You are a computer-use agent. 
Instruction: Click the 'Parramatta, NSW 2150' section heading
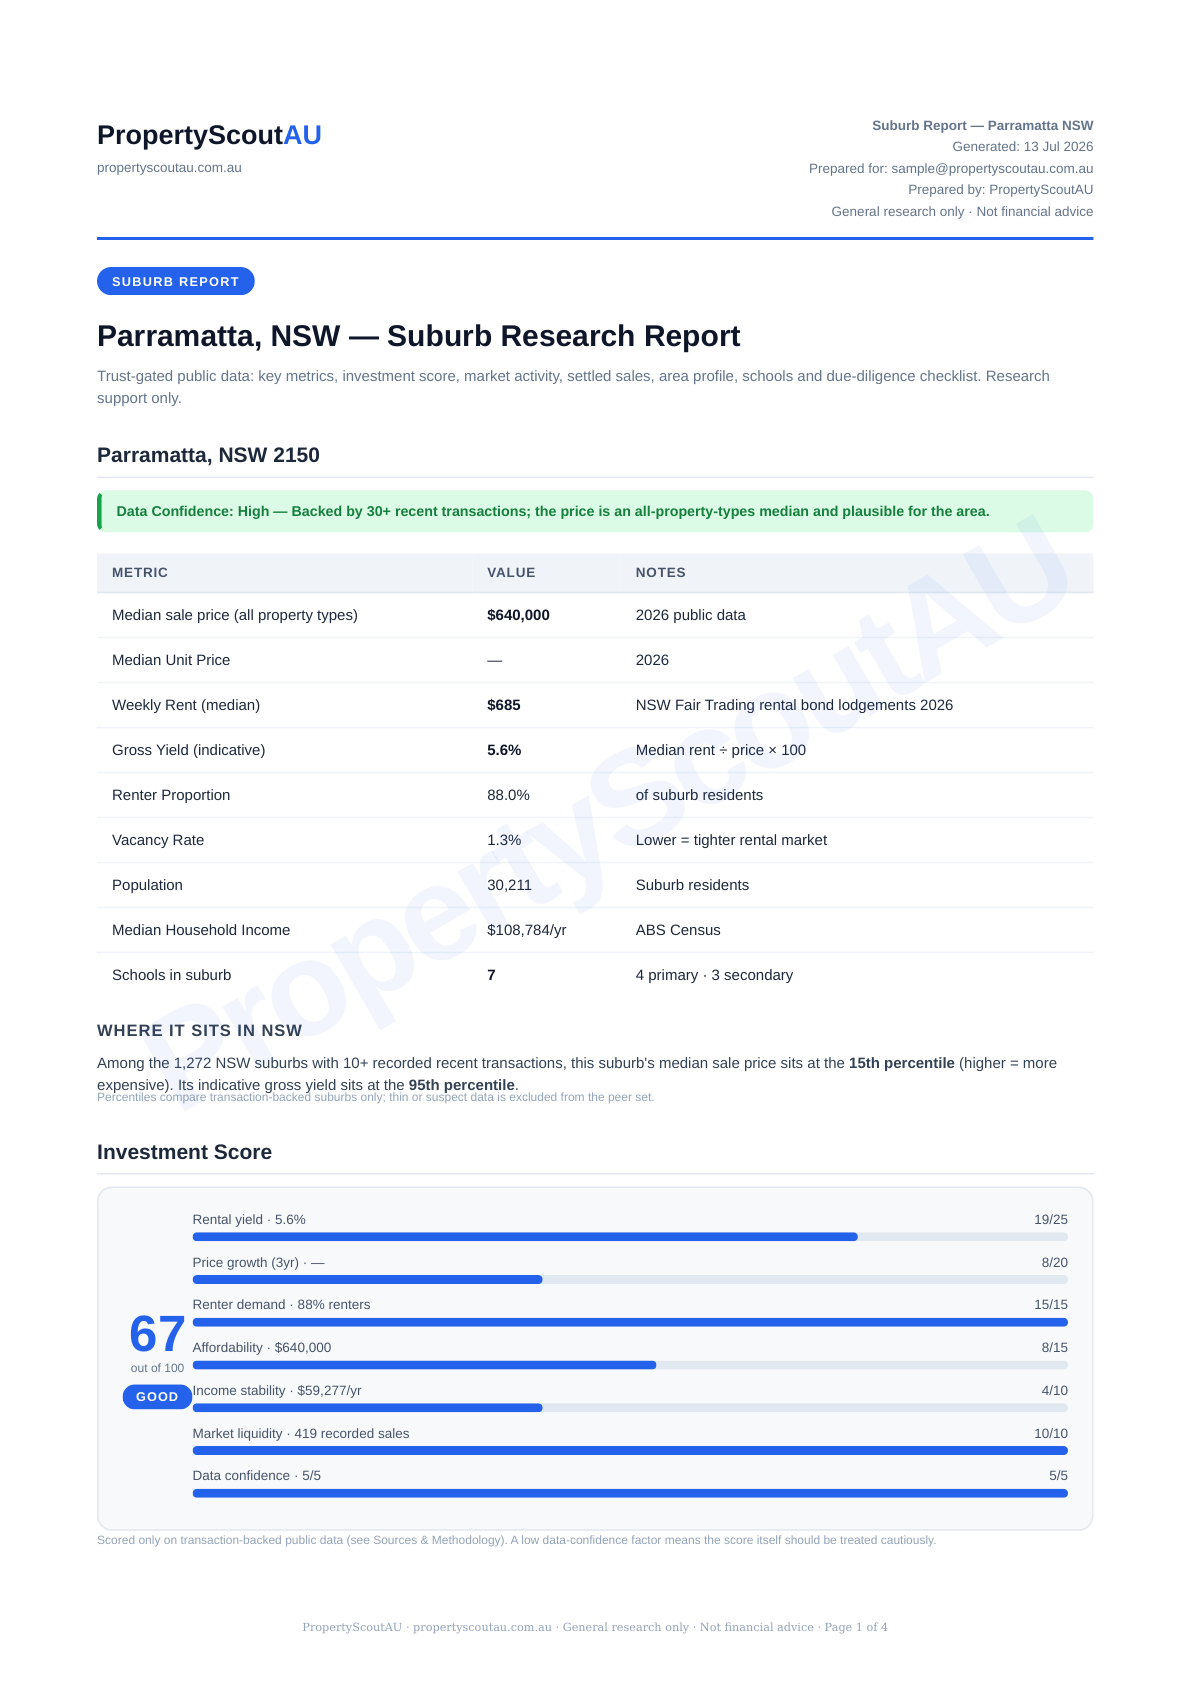pos(208,455)
